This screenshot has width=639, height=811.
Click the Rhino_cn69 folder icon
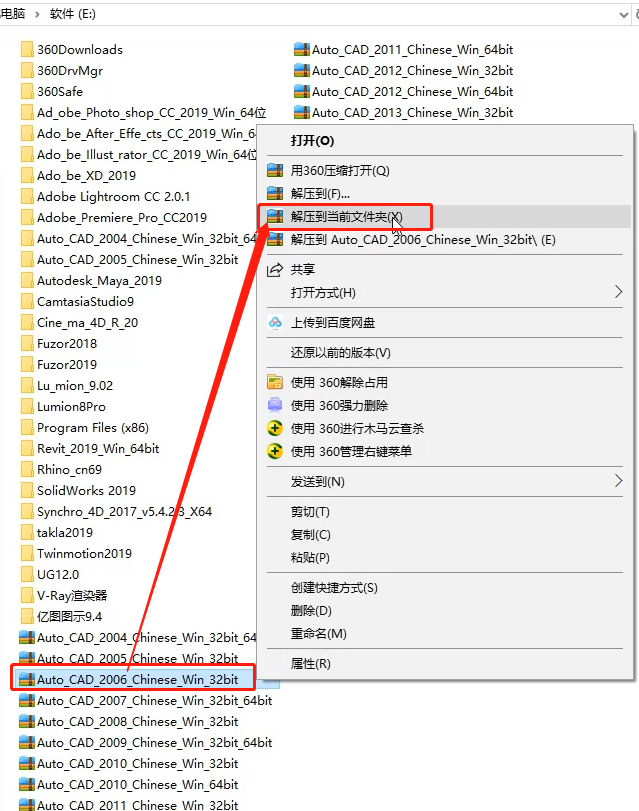click(27, 470)
